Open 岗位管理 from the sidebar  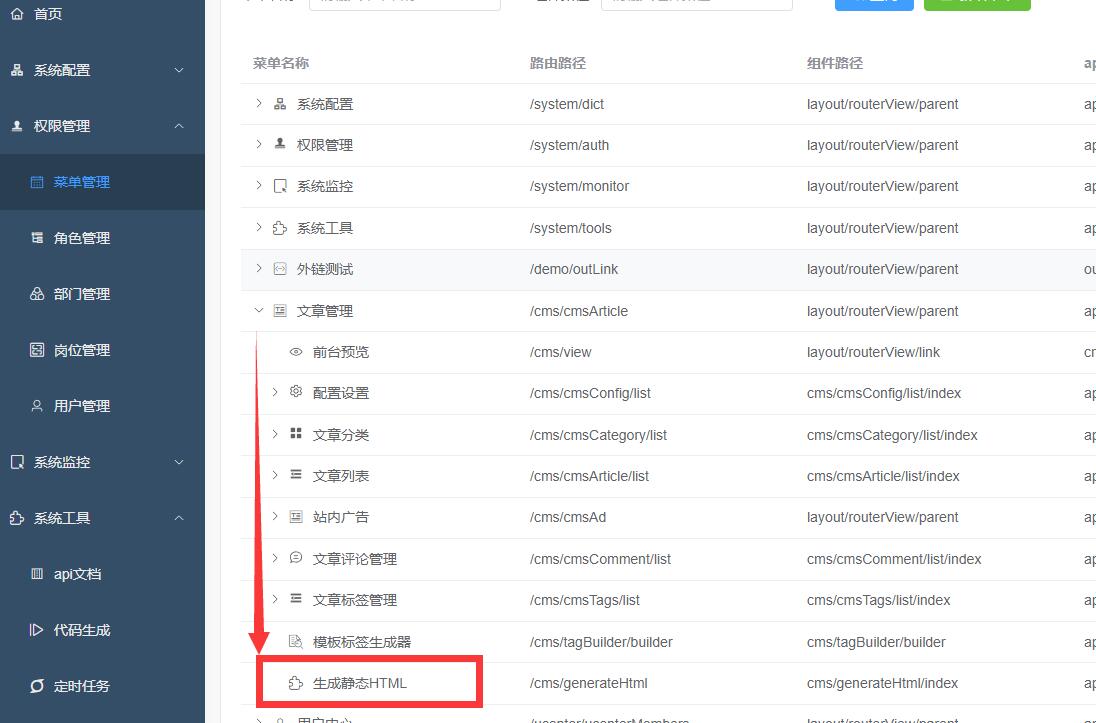tap(81, 350)
